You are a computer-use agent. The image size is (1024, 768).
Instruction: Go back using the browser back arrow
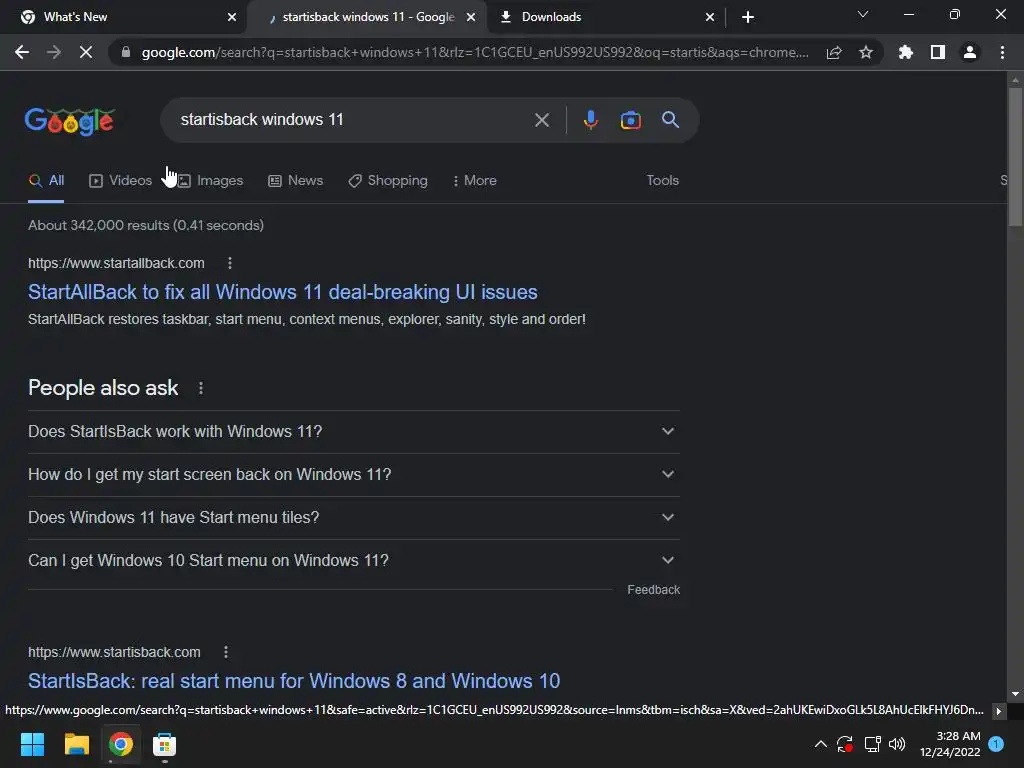pos(22,52)
